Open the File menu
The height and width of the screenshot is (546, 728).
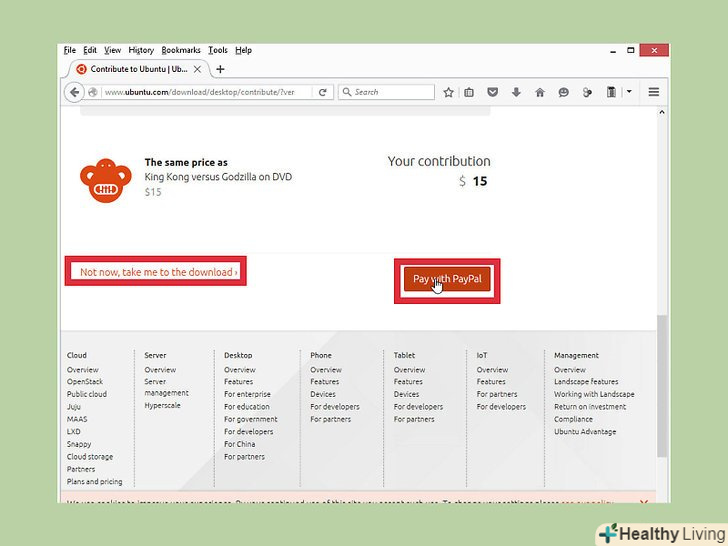(70, 50)
